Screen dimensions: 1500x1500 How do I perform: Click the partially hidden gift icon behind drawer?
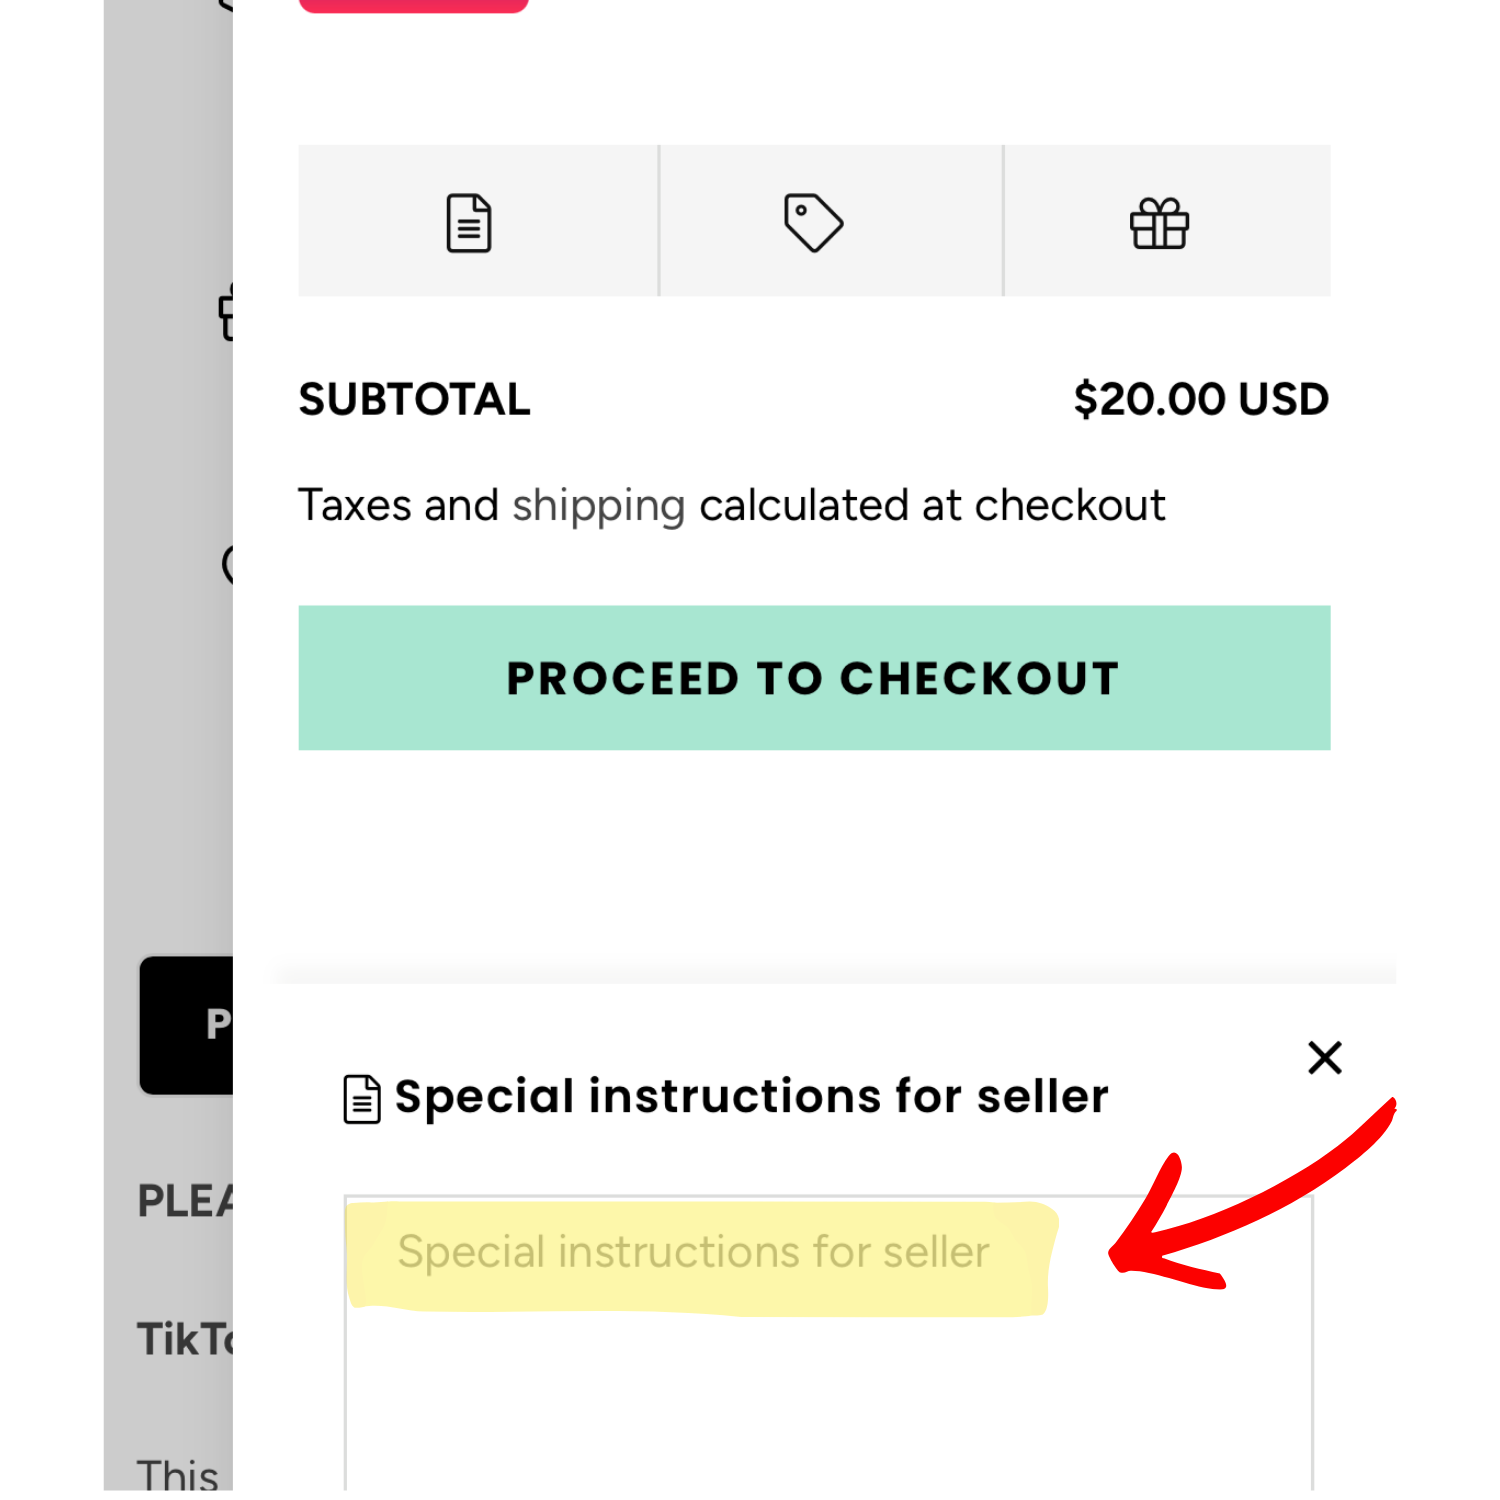[227, 312]
